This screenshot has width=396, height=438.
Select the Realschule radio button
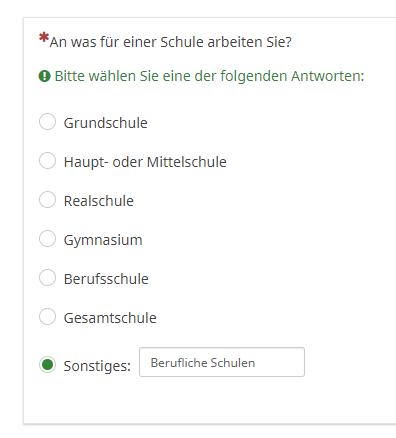(x=47, y=199)
